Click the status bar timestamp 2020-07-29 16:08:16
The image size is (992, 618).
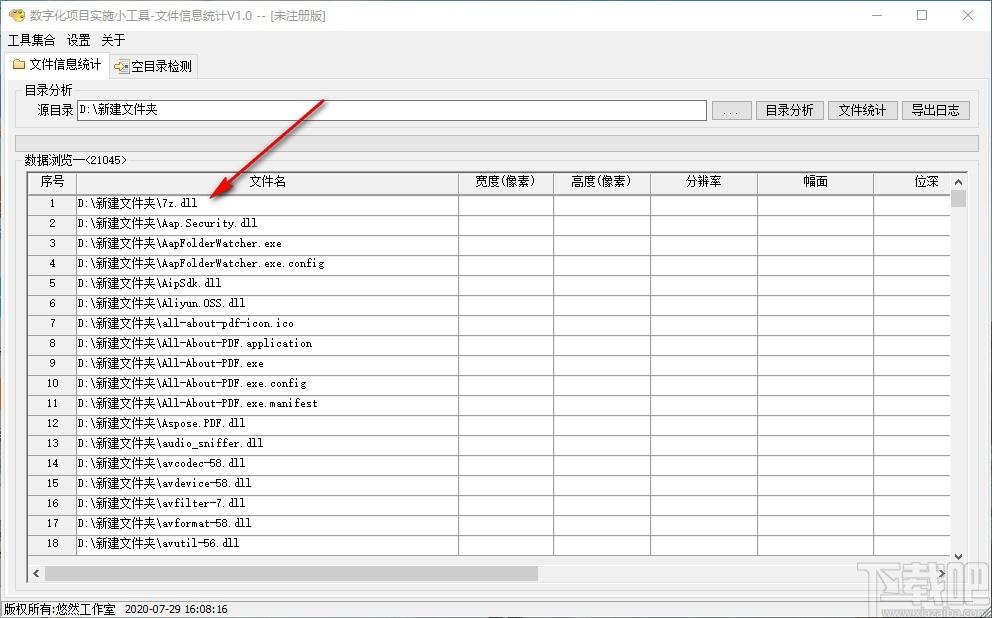(x=176, y=610)
